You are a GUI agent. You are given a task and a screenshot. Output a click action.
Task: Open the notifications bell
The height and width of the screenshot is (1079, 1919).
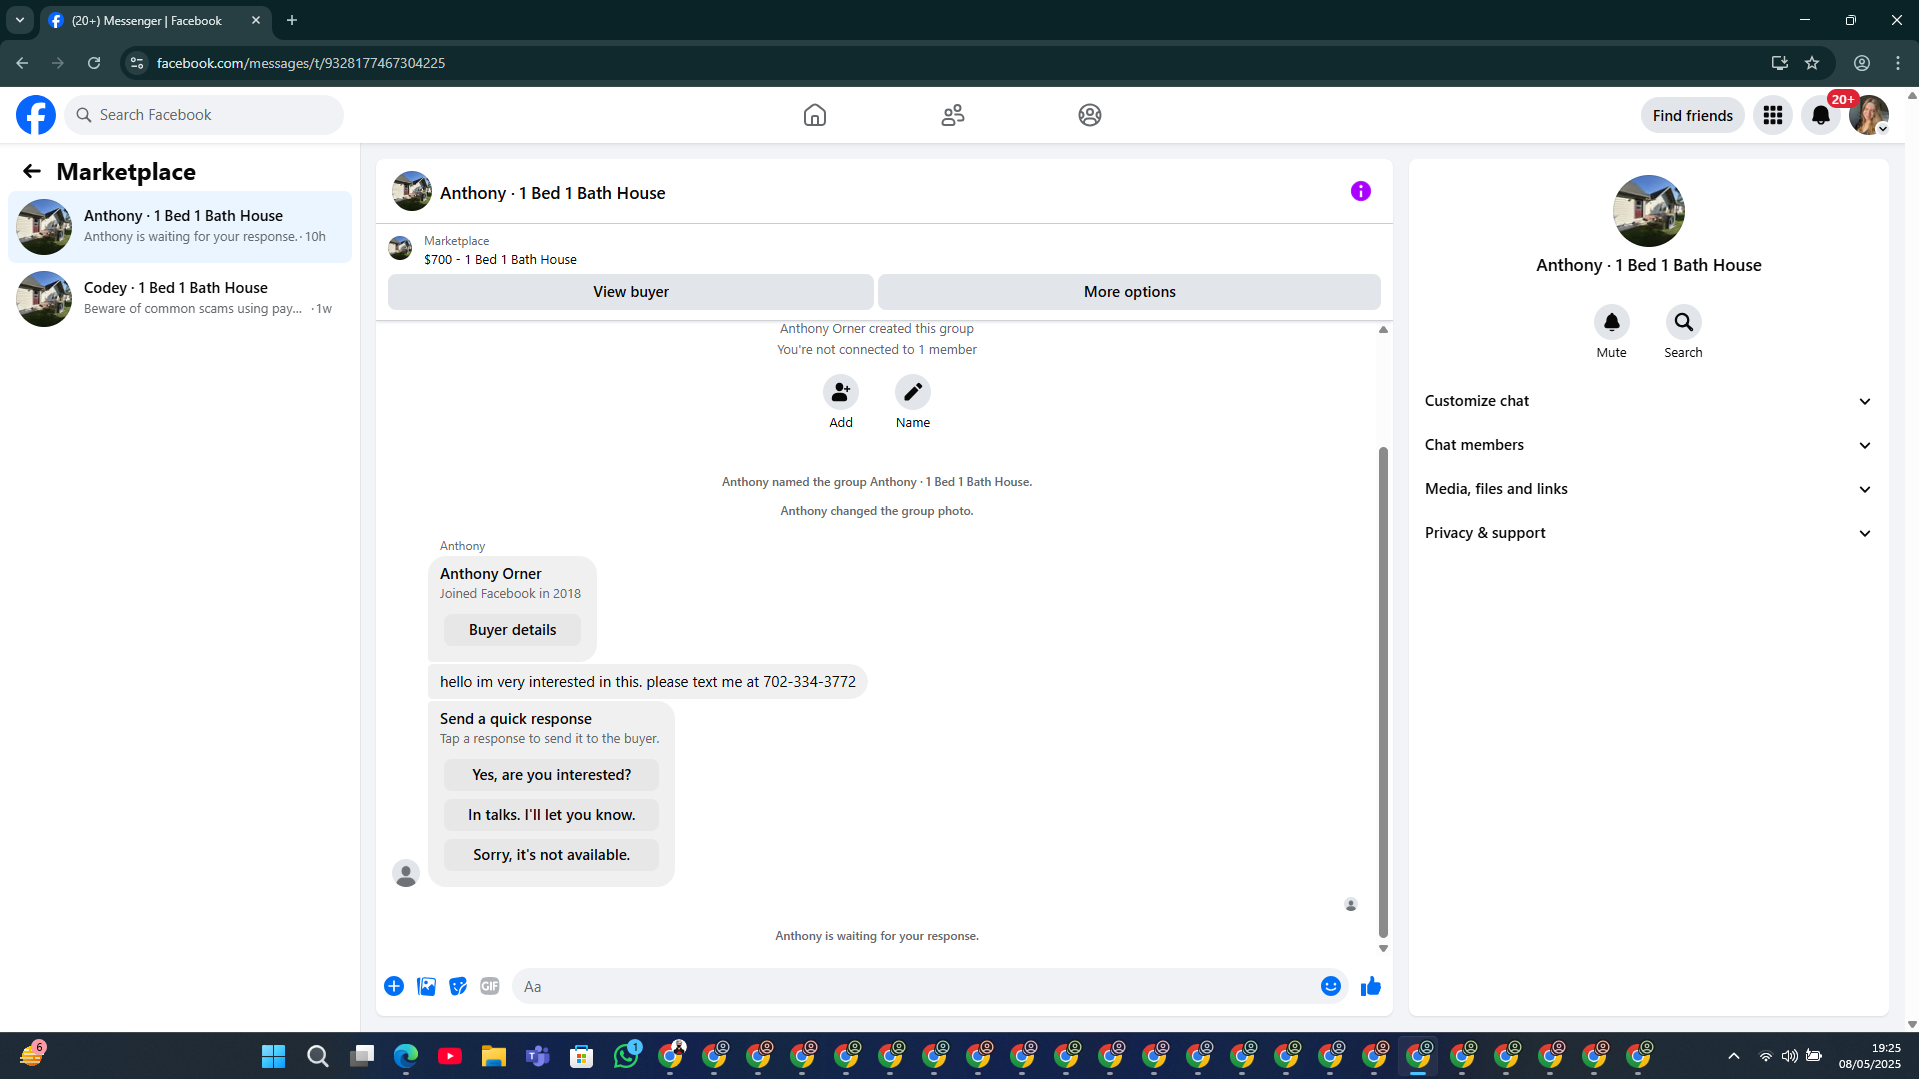coord(1821,115)
